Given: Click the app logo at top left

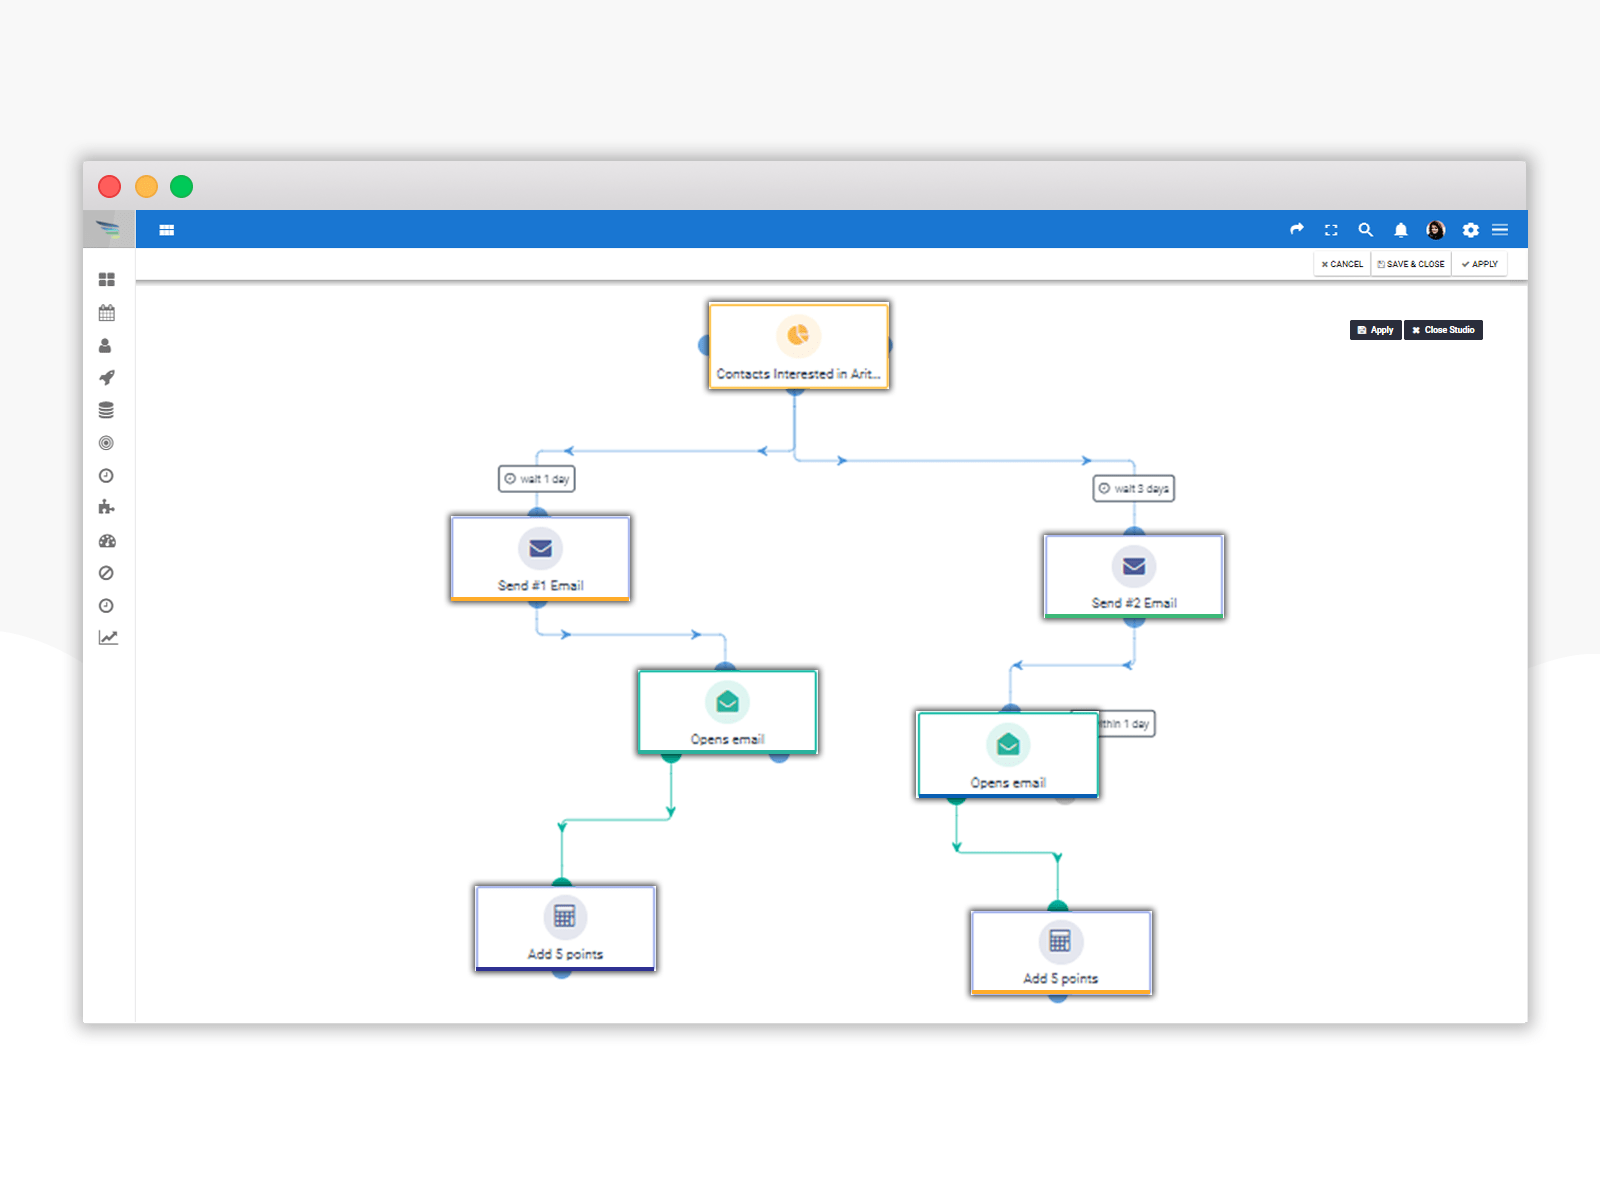Looking at the screenshot, I should (x=108, y=229).
